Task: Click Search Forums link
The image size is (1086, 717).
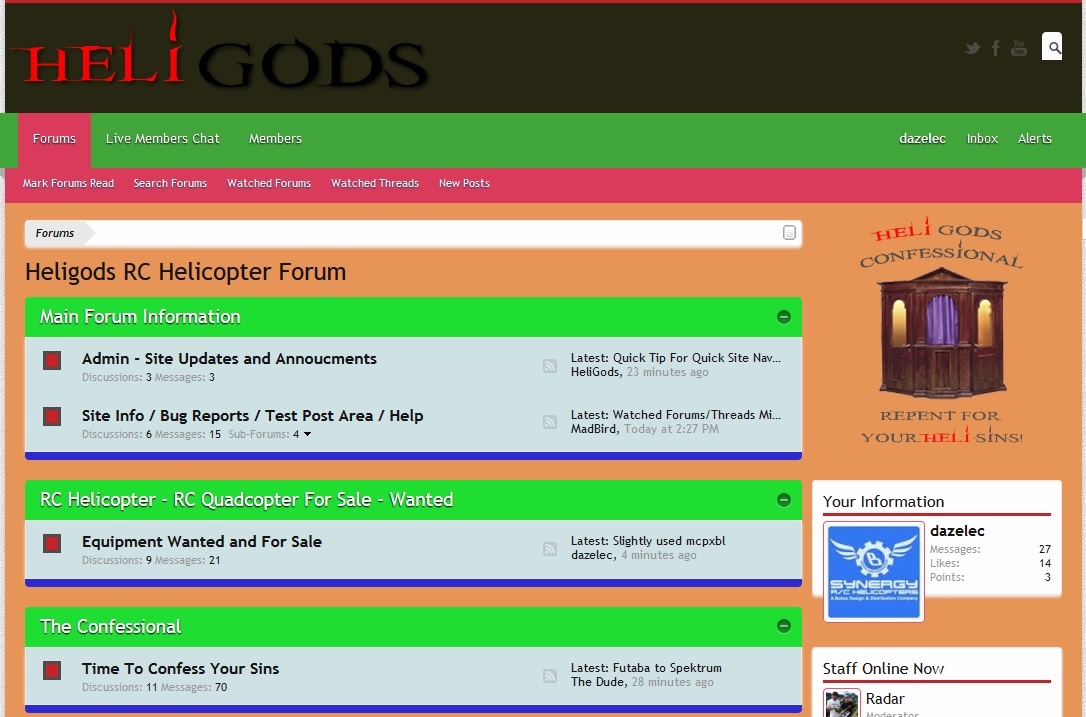Action: click(170, 184)
